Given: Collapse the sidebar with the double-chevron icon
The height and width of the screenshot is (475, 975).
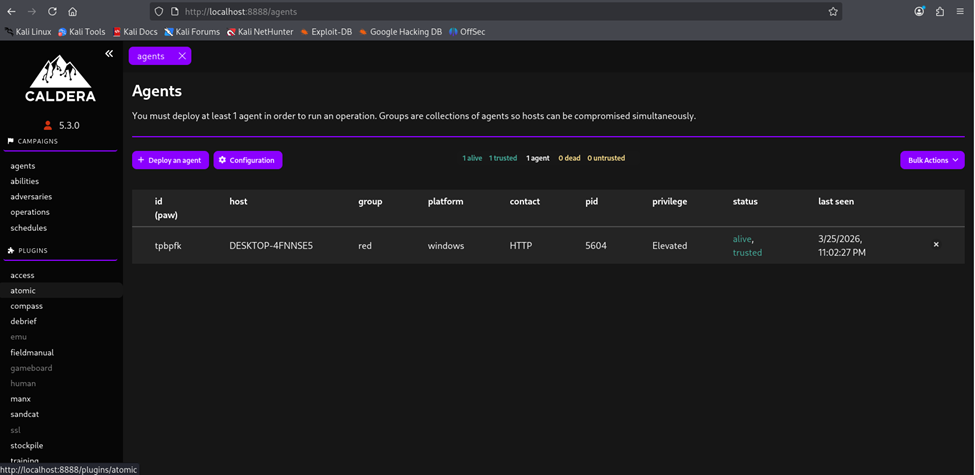Looking at the screenshot, I should [109, 54].
